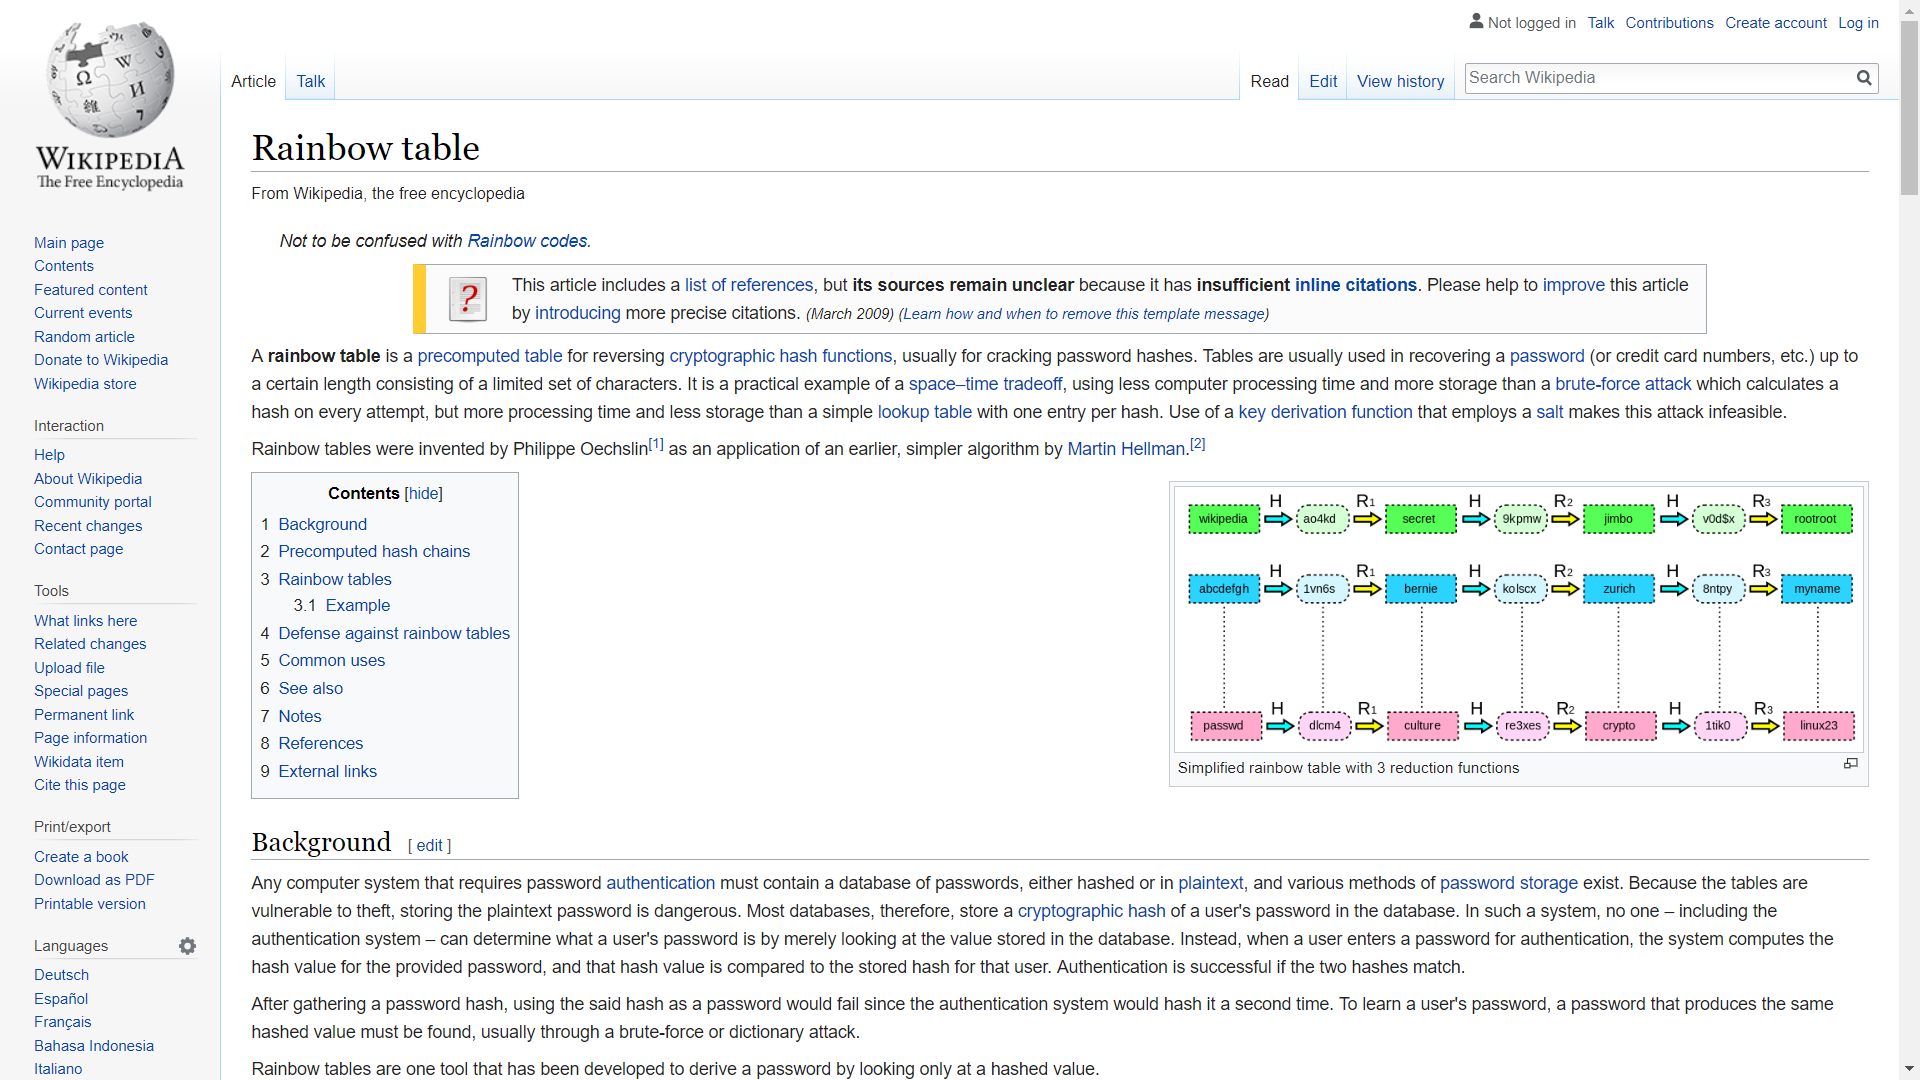Open the Rainbow tables contents entry
Image resolution: width=1920 pixels, height=1080 pixels.
[335, 579]
